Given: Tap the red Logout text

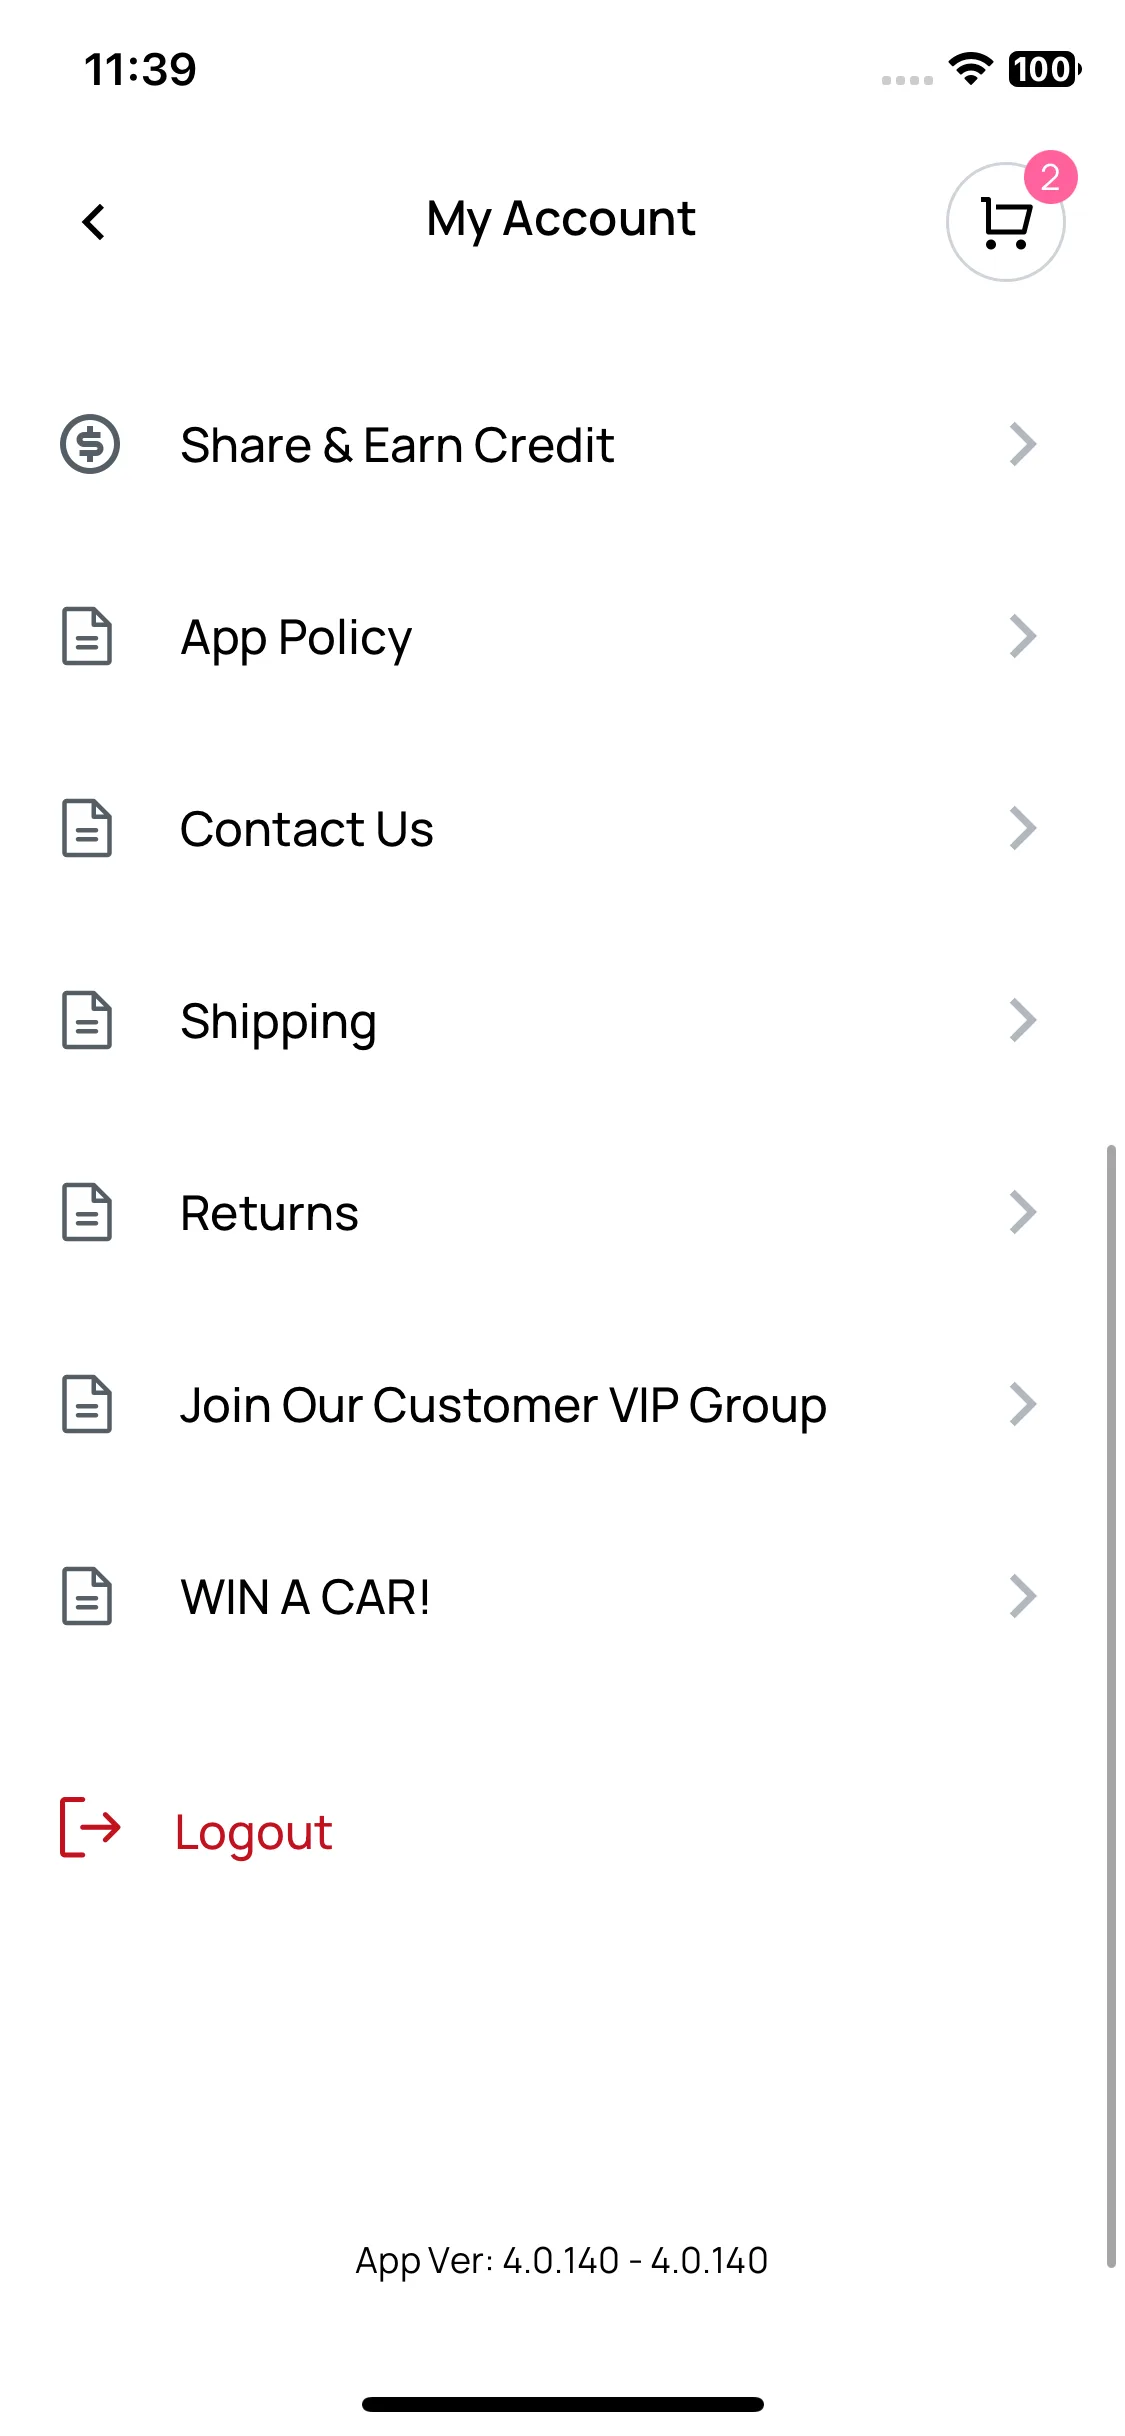Looking at the screenshot, I should point(253,1833).
